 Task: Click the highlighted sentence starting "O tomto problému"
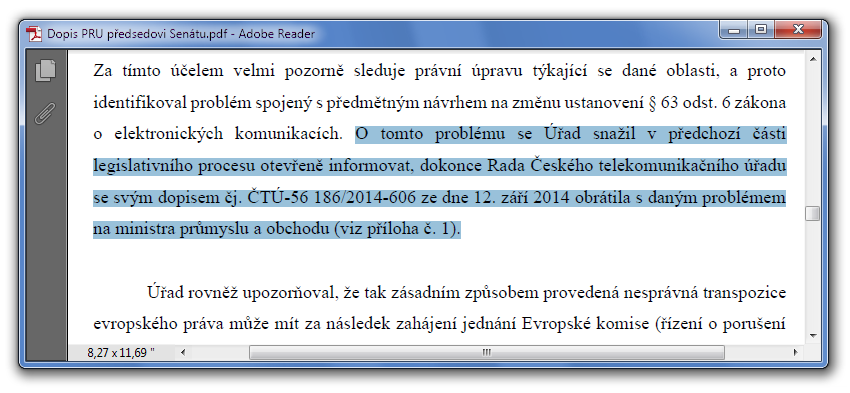coord(440,181)
